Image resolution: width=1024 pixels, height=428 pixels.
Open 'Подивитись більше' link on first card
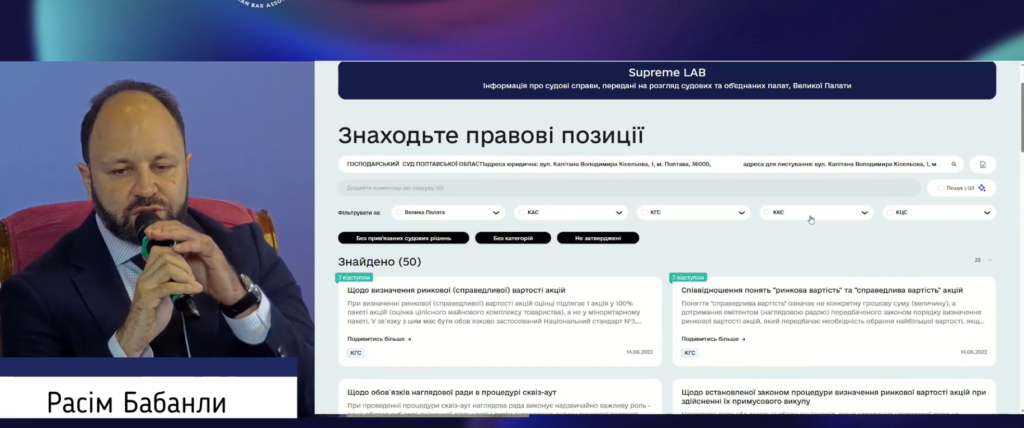[379, 339]
